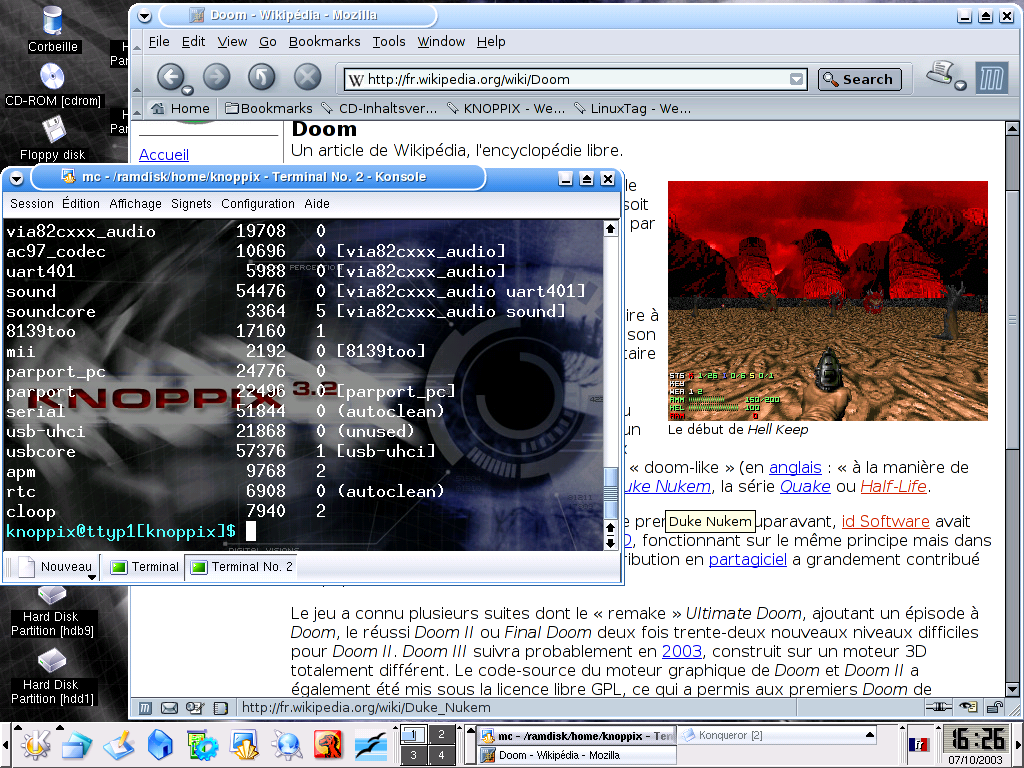Click the Mozilla mail icon in status bar
1024x768 pixels.
point(170,708)
